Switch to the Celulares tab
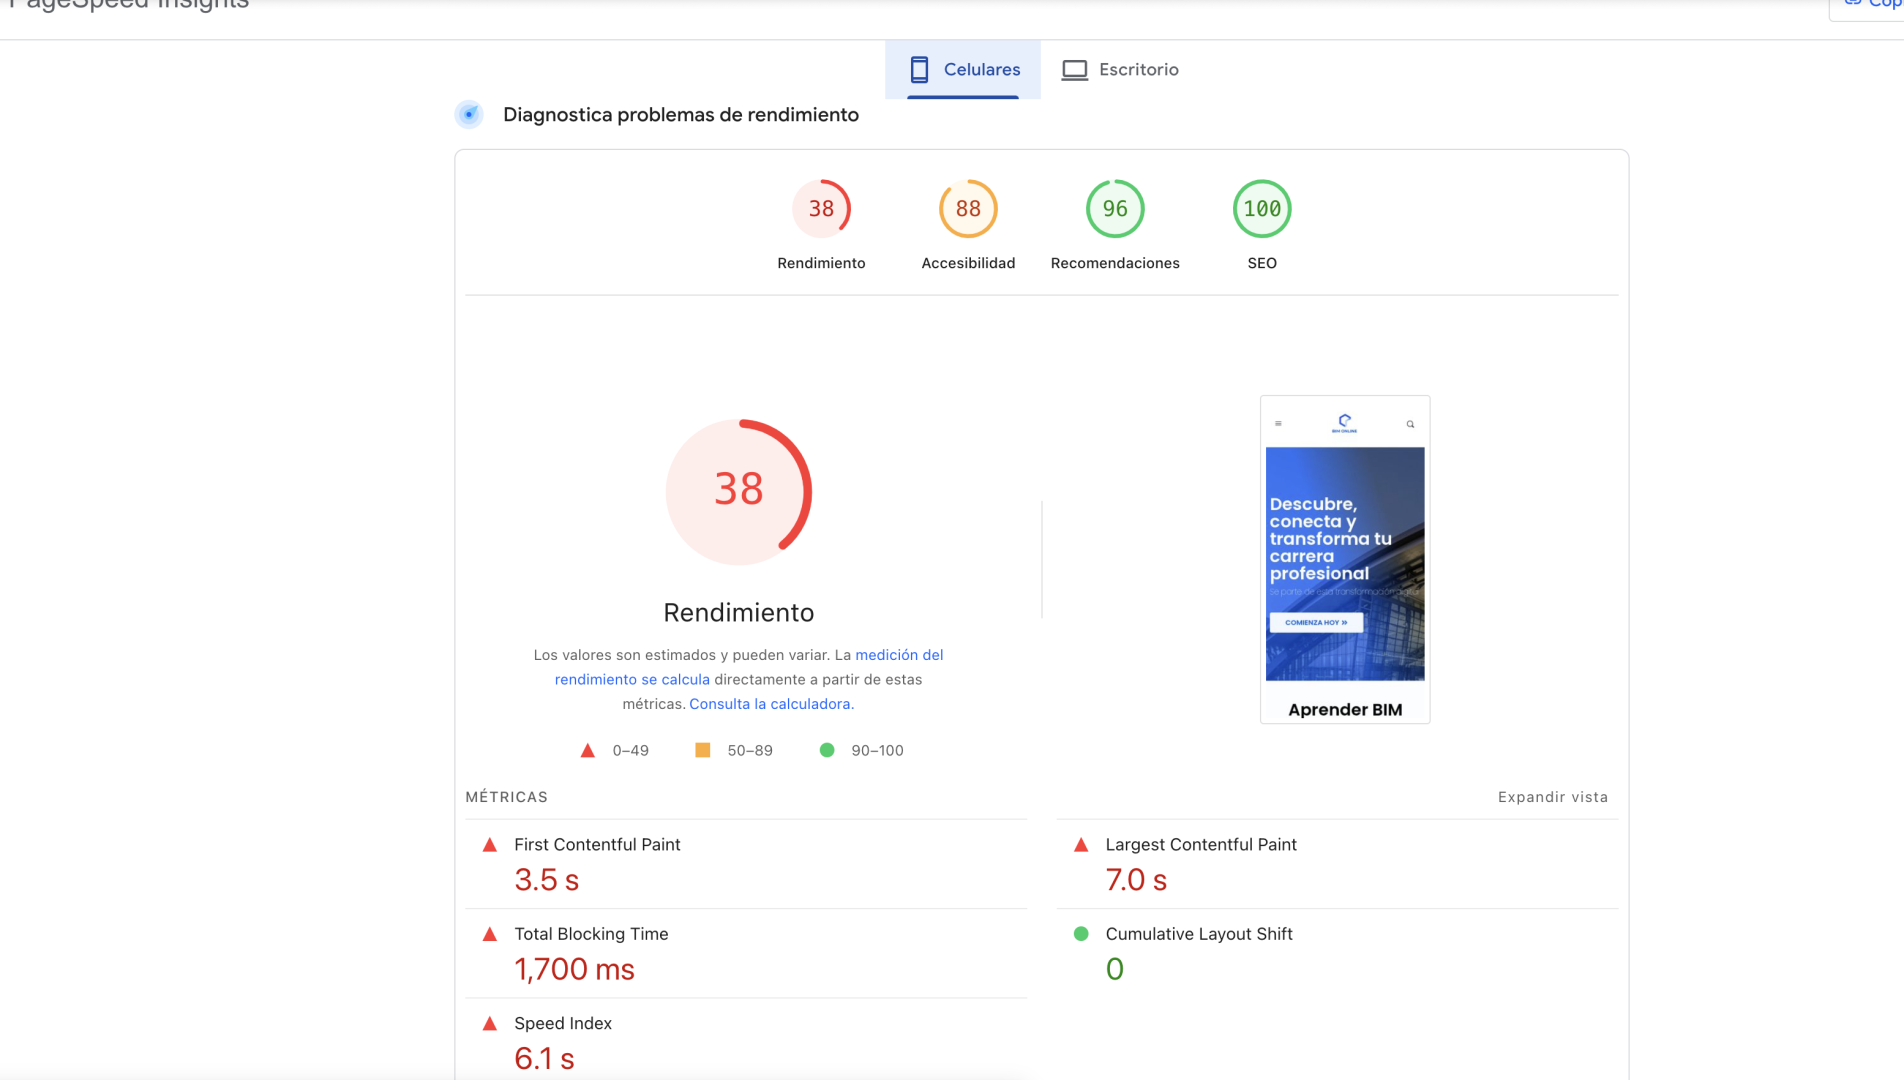 click(963, 70)
